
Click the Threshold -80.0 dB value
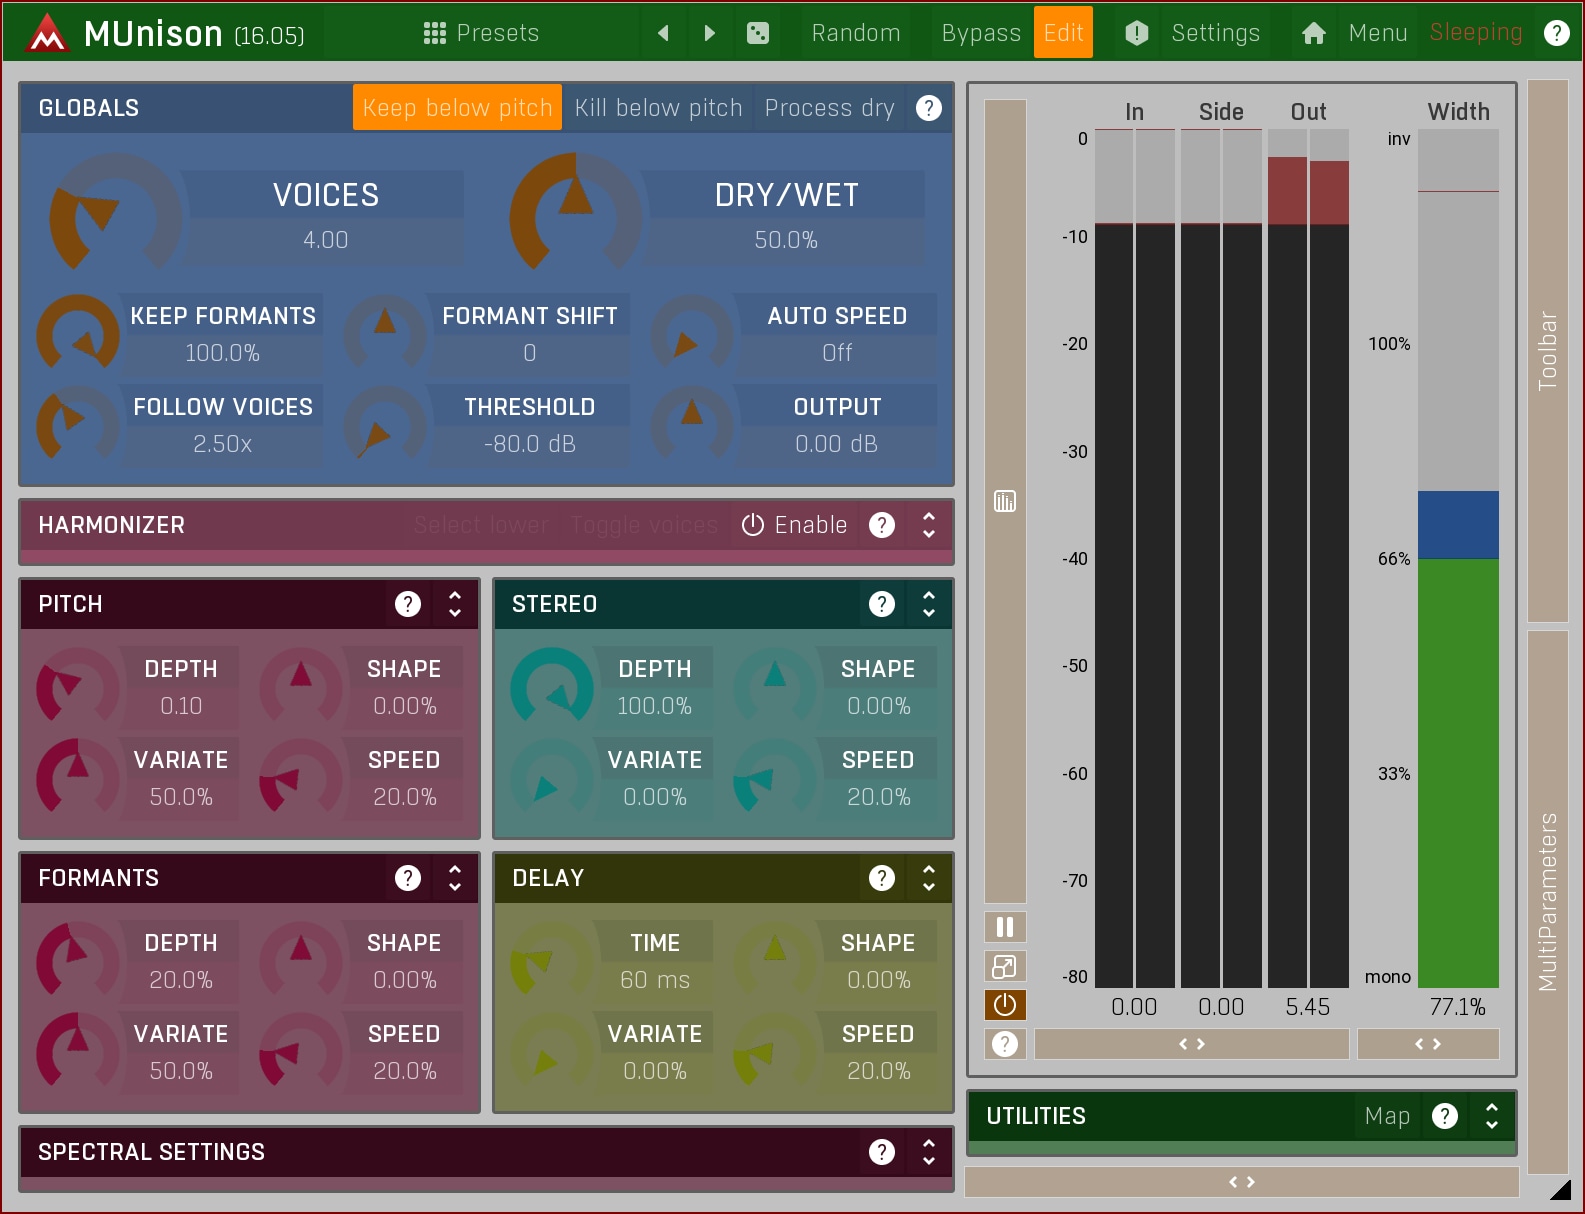[530, 444]
